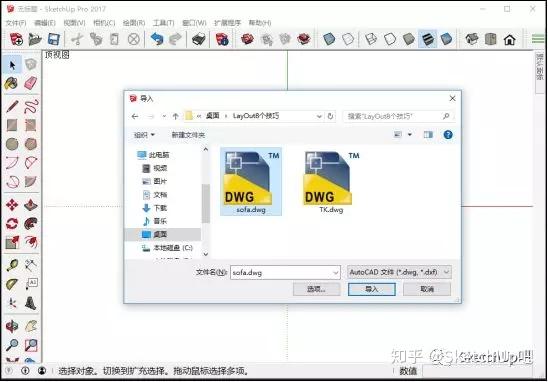Select the Push/Pull tool
This screenshot has width=548, height=382.
(31, 205)
